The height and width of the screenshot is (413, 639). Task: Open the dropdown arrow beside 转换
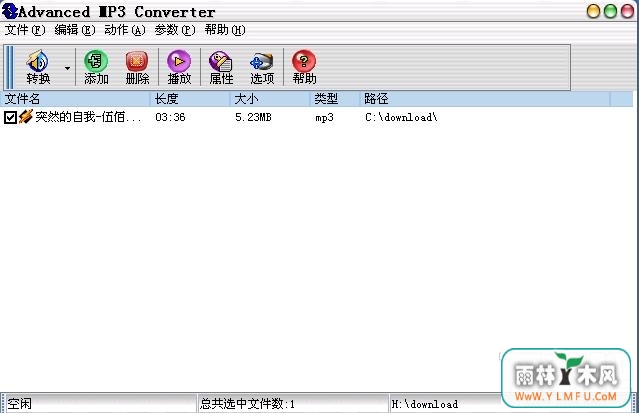[x=67, y=68]
